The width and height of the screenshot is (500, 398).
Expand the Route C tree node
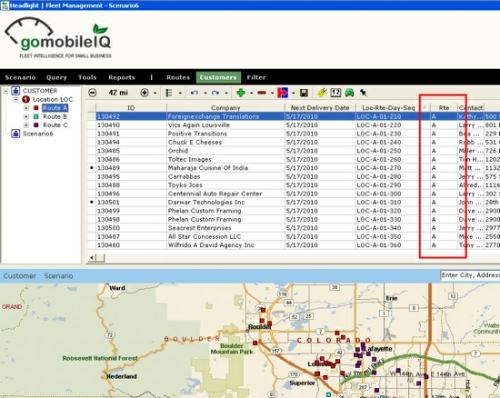click(26, 125)
